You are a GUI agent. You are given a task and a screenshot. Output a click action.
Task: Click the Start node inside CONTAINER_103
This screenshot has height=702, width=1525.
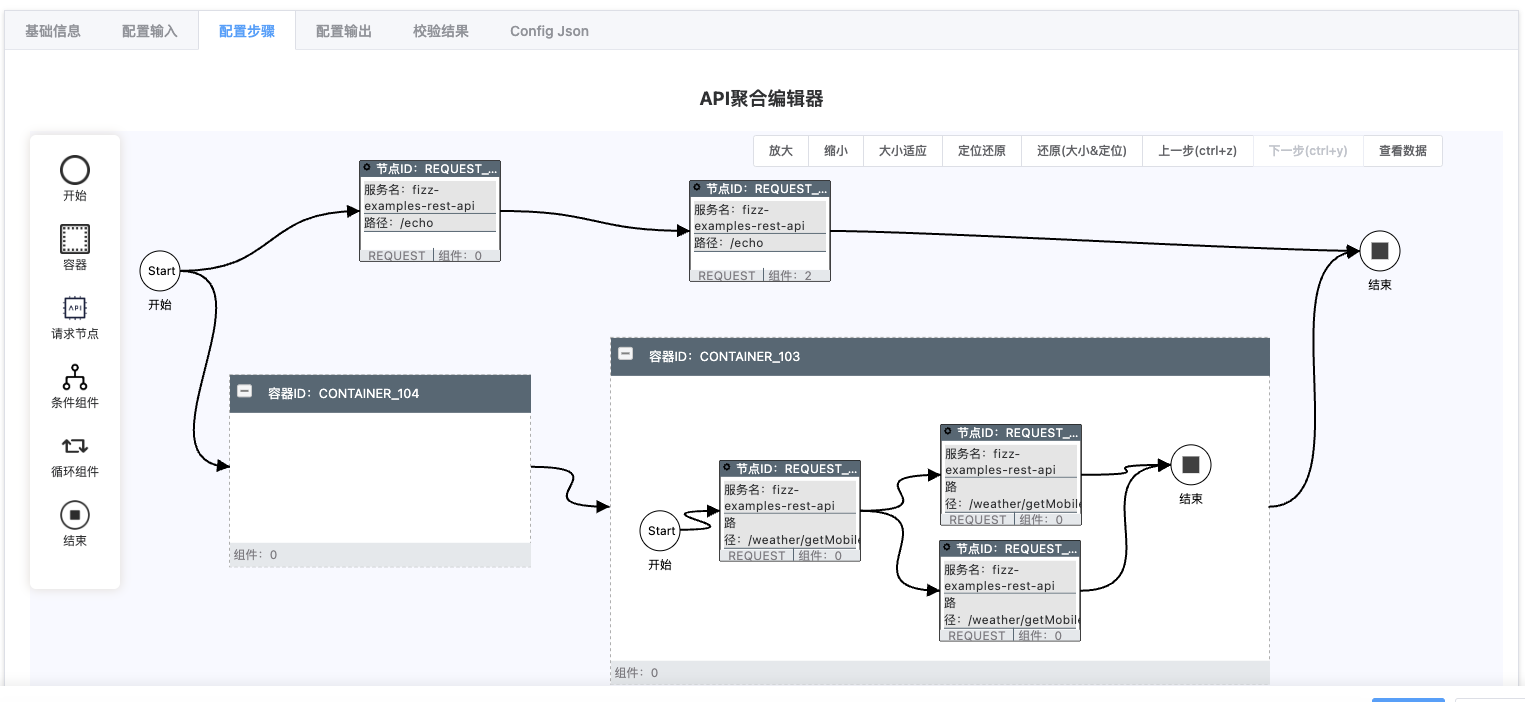(661, 531)
